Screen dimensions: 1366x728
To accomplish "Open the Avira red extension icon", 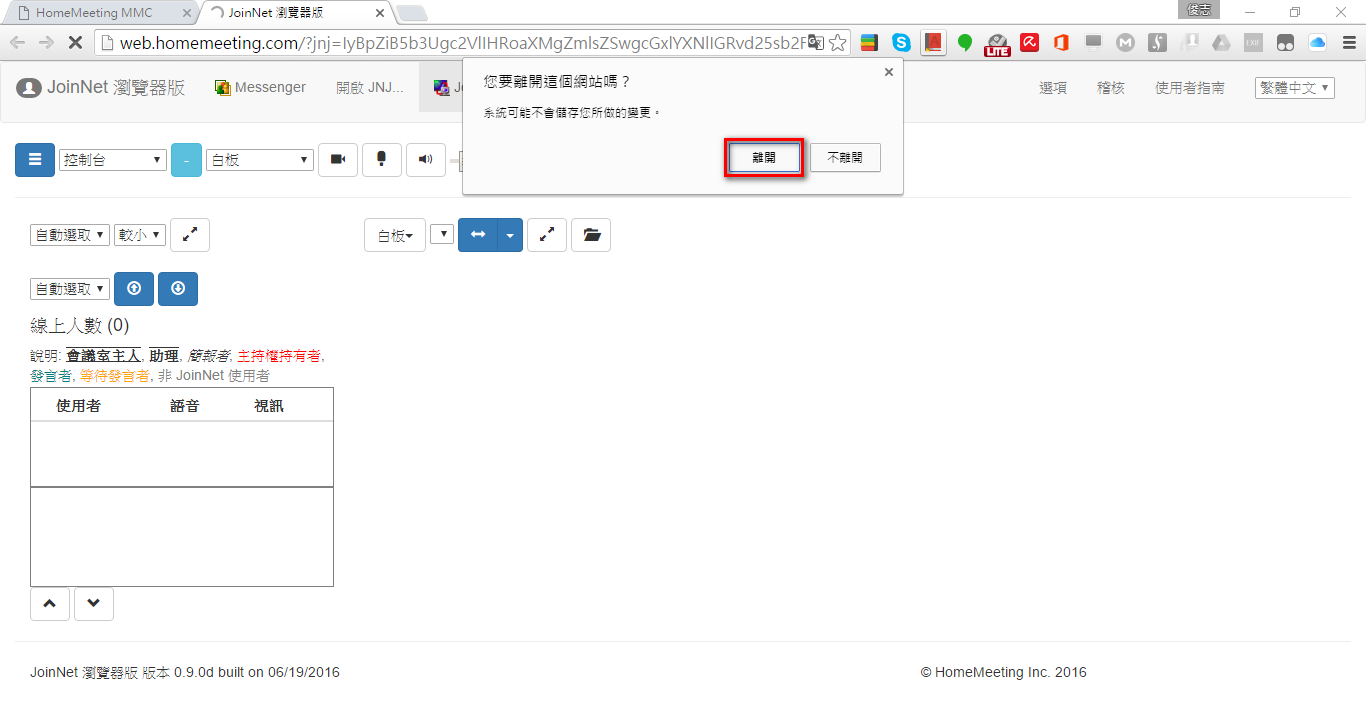I will [1029, 42].
